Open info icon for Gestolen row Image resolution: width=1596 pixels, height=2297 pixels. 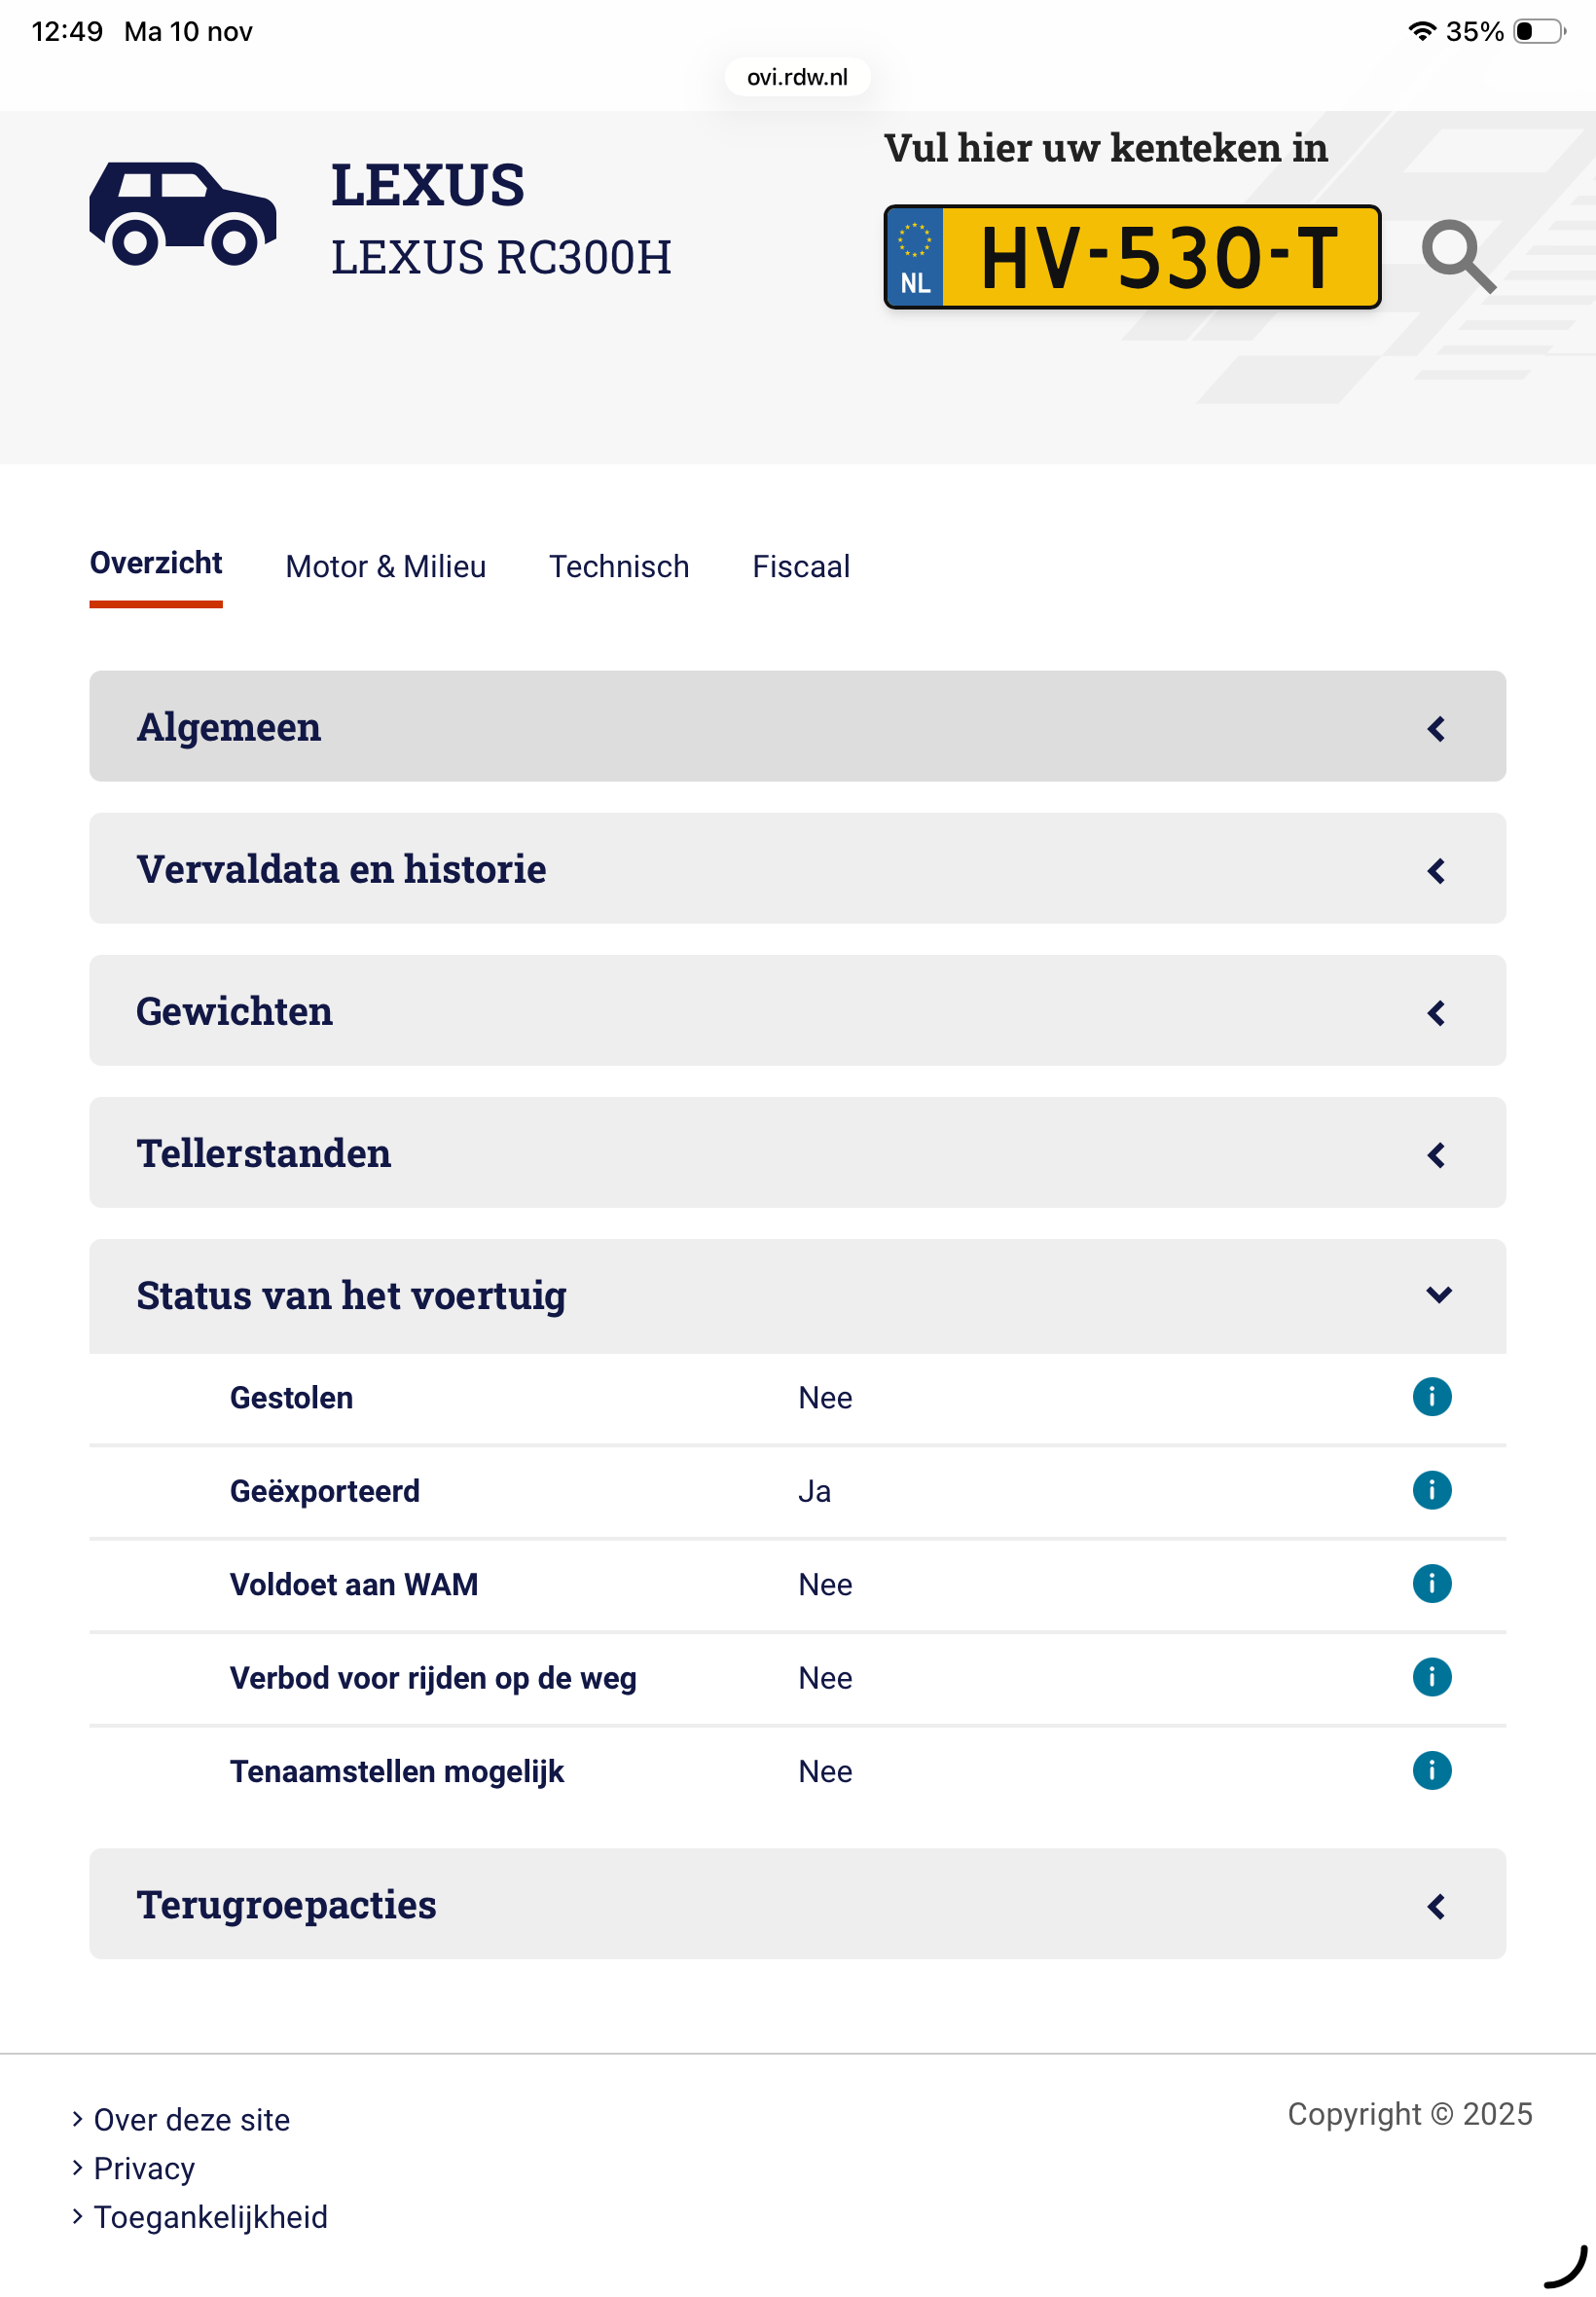pyautogui.click(x=1431, y=1396)
